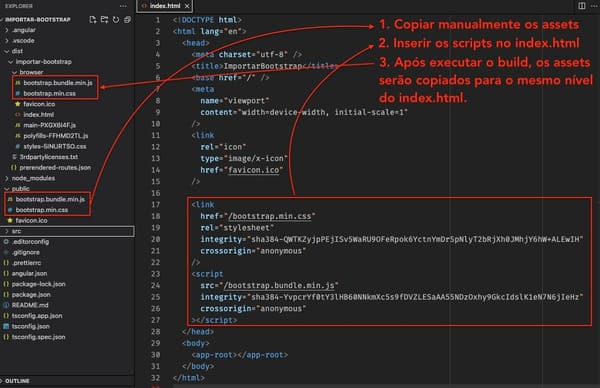
Task: Switch to the index.html tab
Action: (165, 6)
